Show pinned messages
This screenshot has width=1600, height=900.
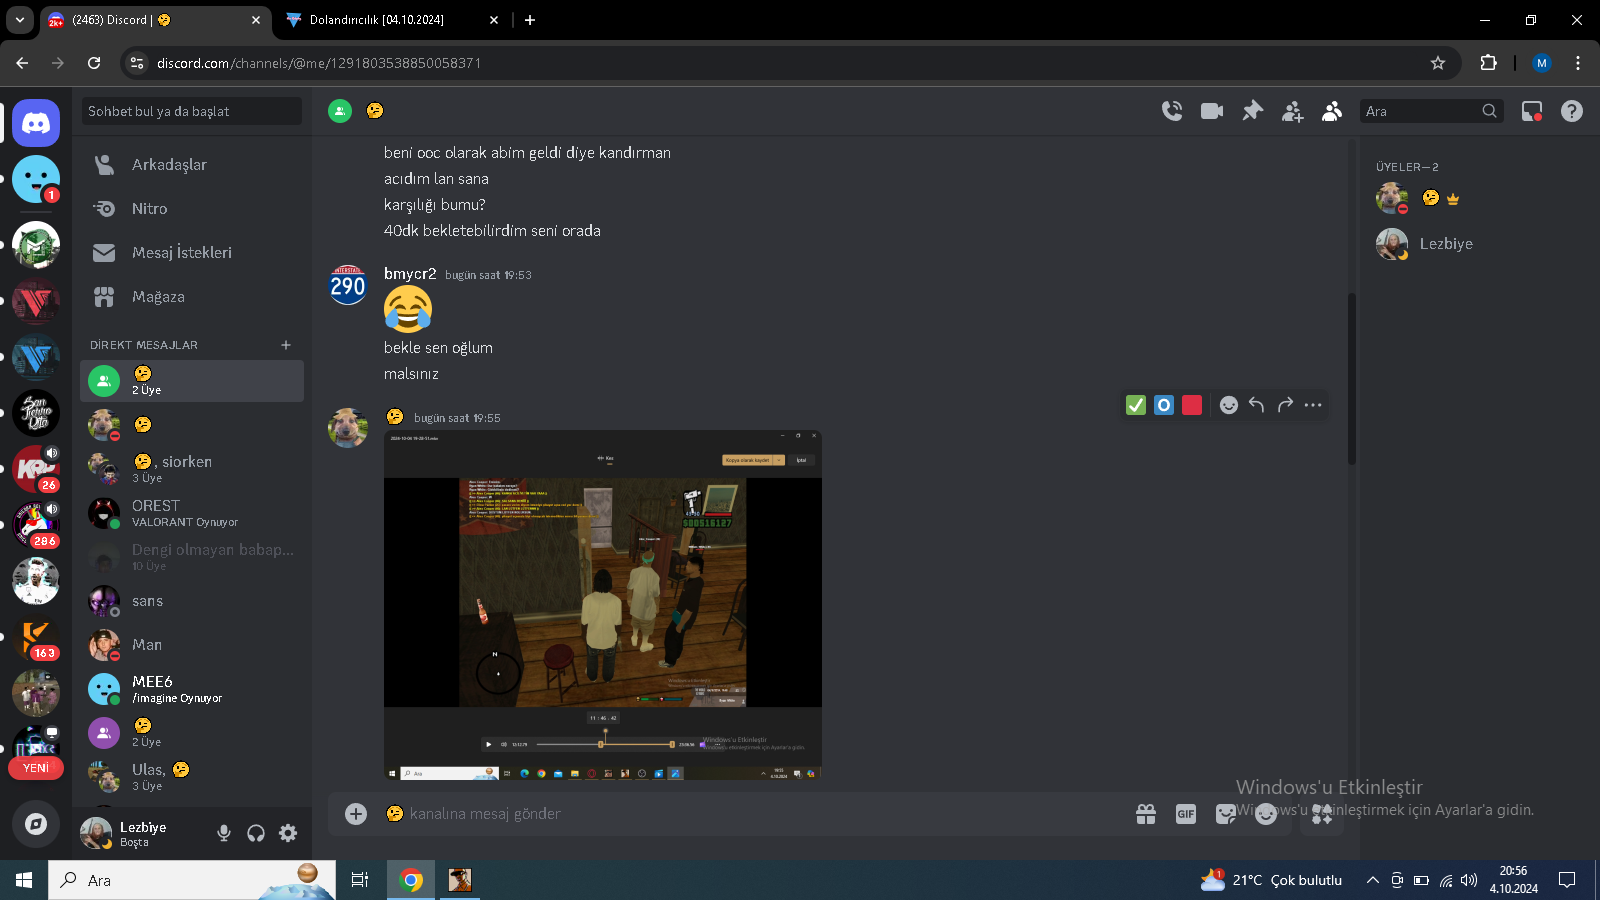pos(1252,111)
